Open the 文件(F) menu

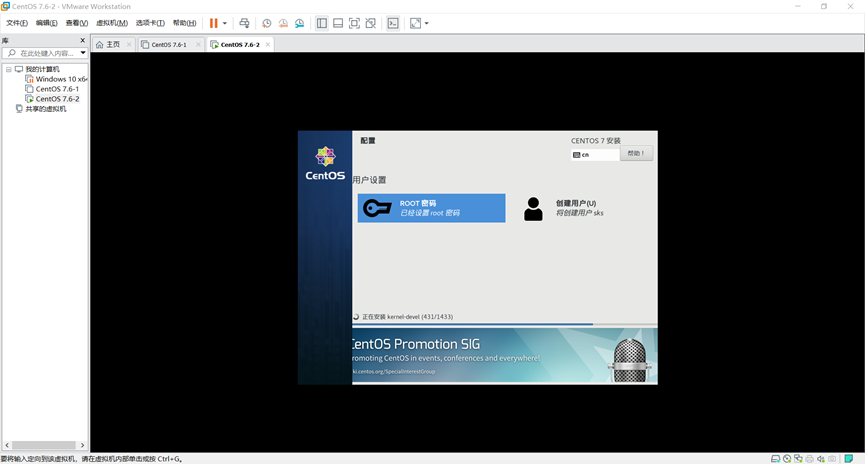pyautogui.click(x=17, y=23)
